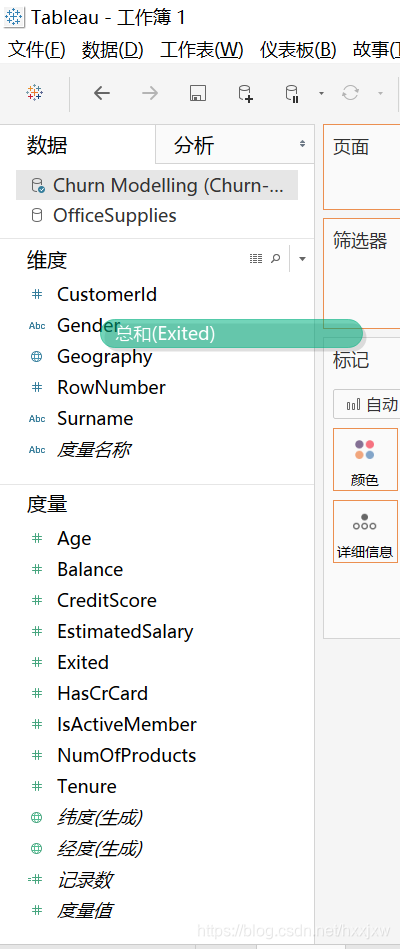The height and width of the screenshot is (949, 400).
Task: Click the redo forward arrow
Action: 149,93
